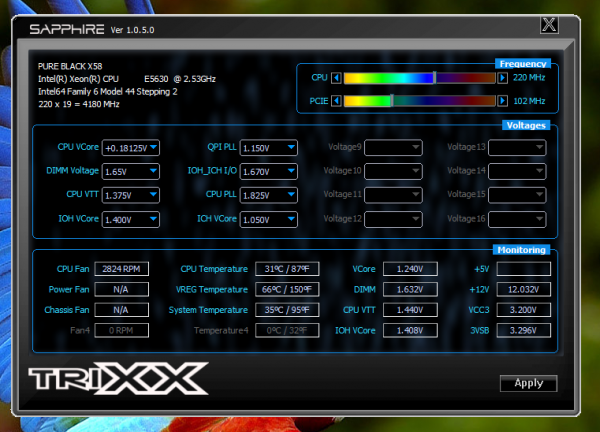Close the Sapphire TRIXX window
This screenshot has height=432, width=600.
click(549, 25)
